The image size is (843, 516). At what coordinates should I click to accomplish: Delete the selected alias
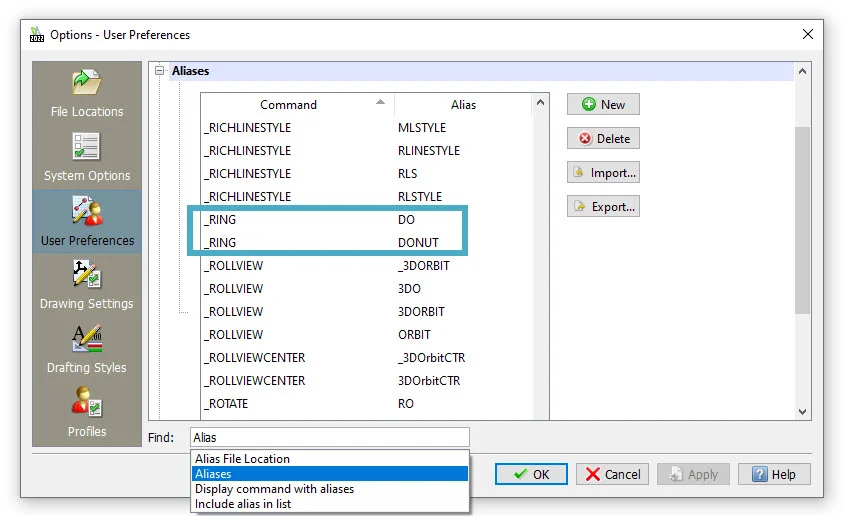point(603,138)
